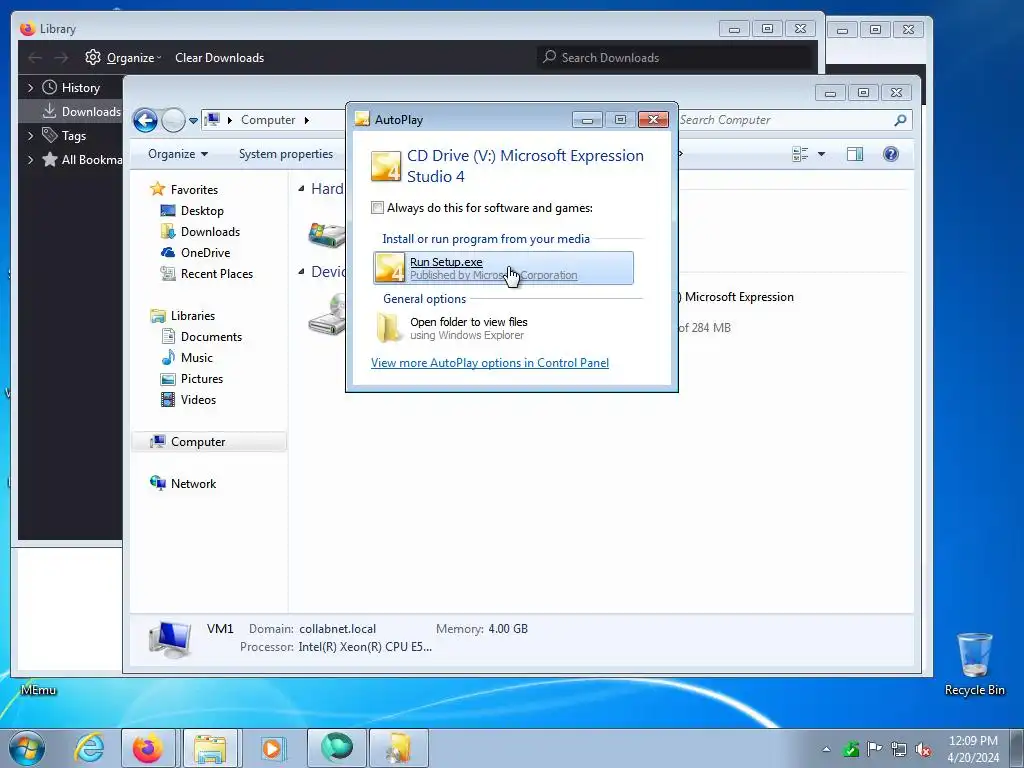Run Setup.exe from the AutoPlay dialog

[x=503, y=268]
